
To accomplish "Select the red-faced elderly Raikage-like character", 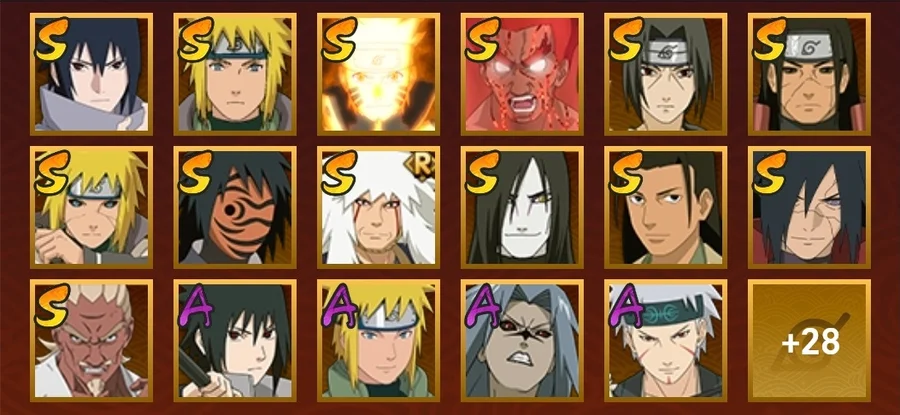I will coord(91,340).
